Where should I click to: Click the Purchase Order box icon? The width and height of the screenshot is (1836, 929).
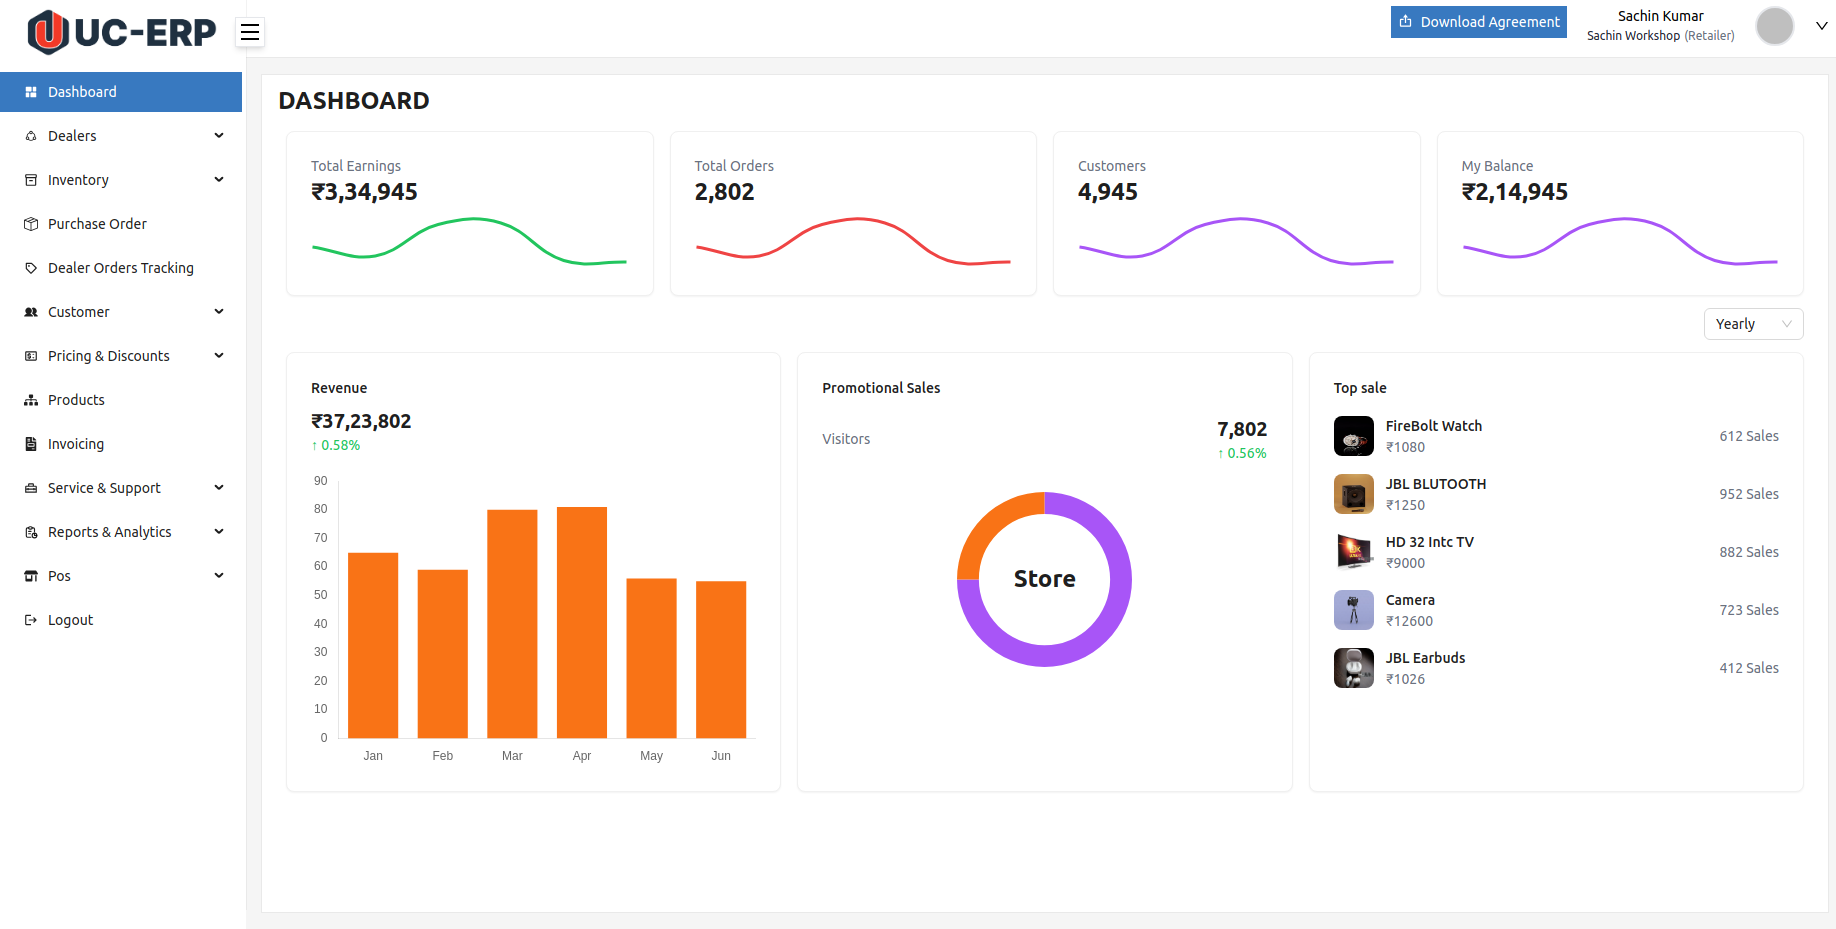point(31,224)
